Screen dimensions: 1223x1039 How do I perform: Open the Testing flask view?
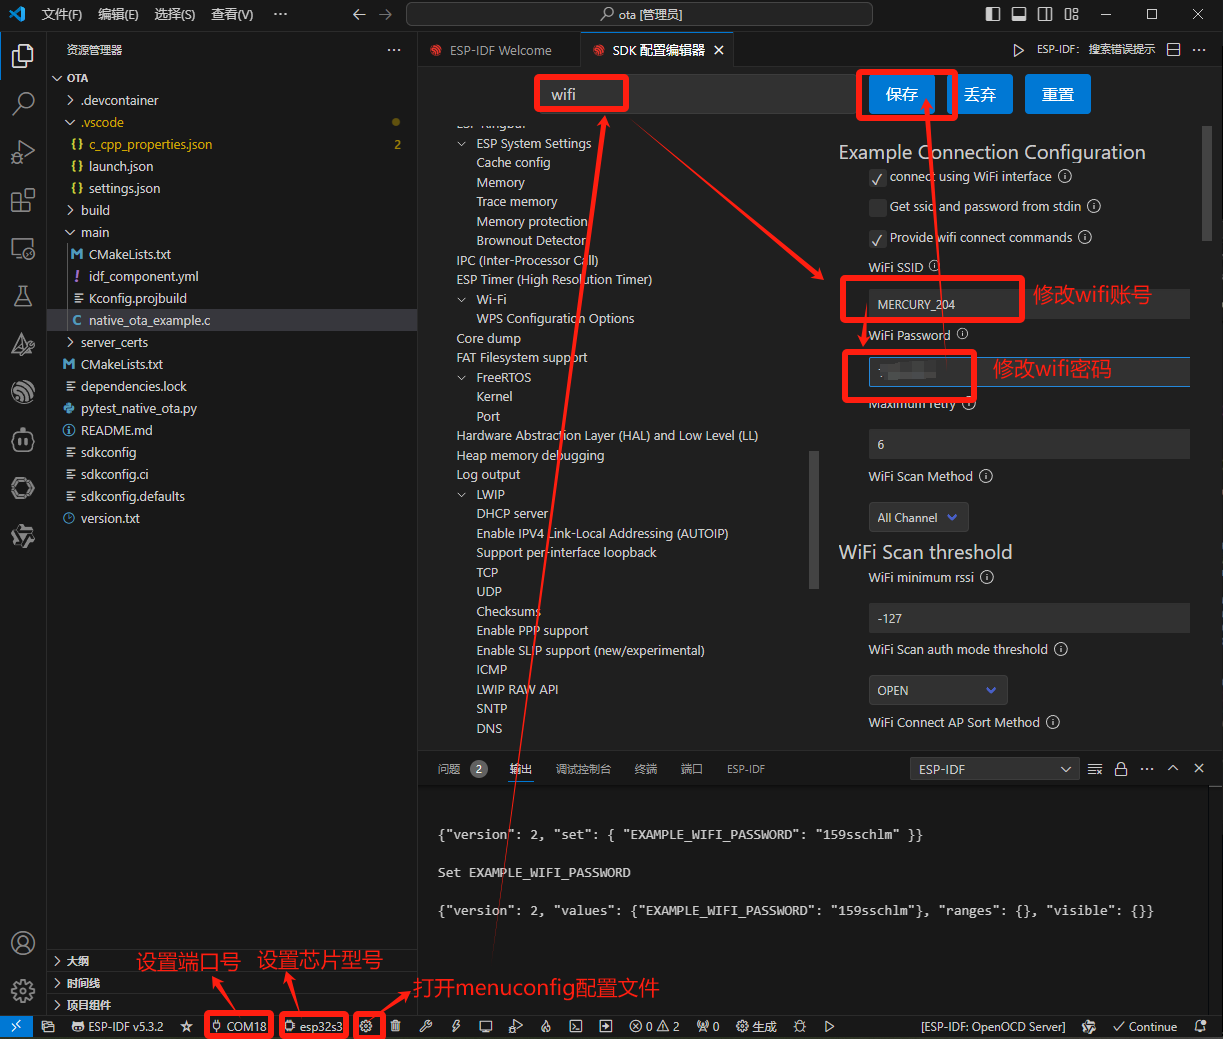click(23, 296)
